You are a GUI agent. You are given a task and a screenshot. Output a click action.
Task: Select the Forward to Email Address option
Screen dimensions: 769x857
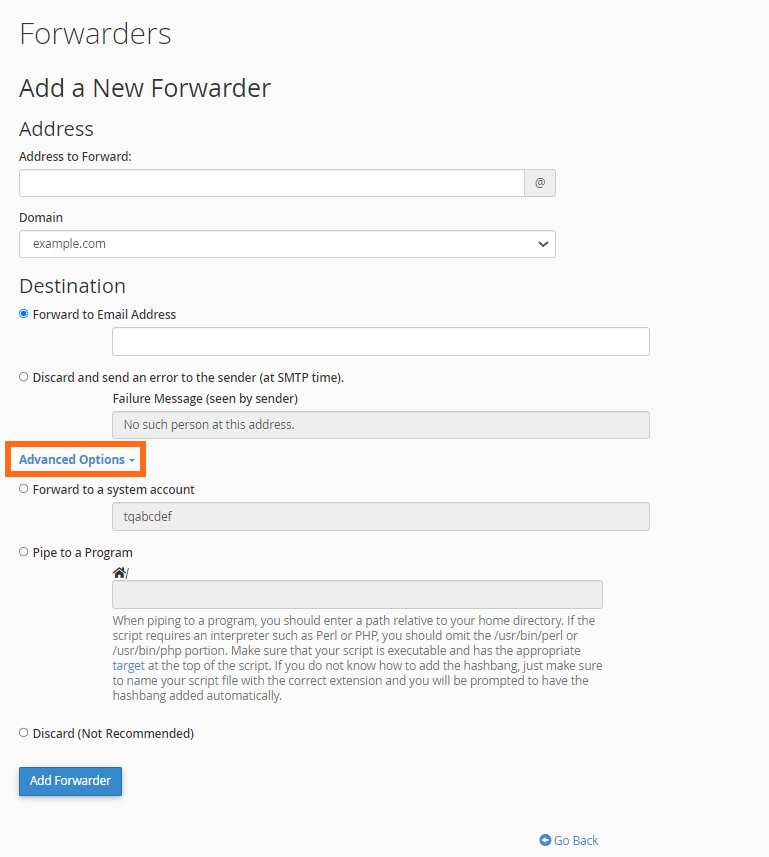pos(22,313)
